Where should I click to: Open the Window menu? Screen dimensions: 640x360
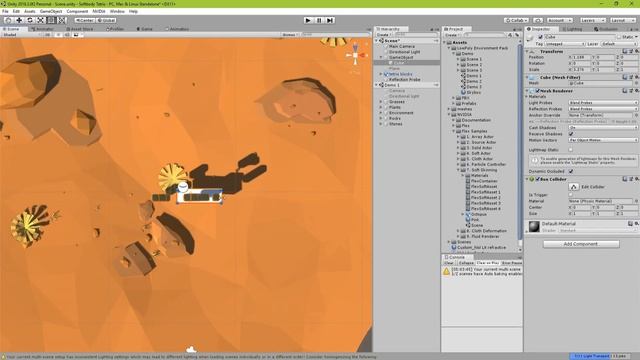[x=117, y=11]
